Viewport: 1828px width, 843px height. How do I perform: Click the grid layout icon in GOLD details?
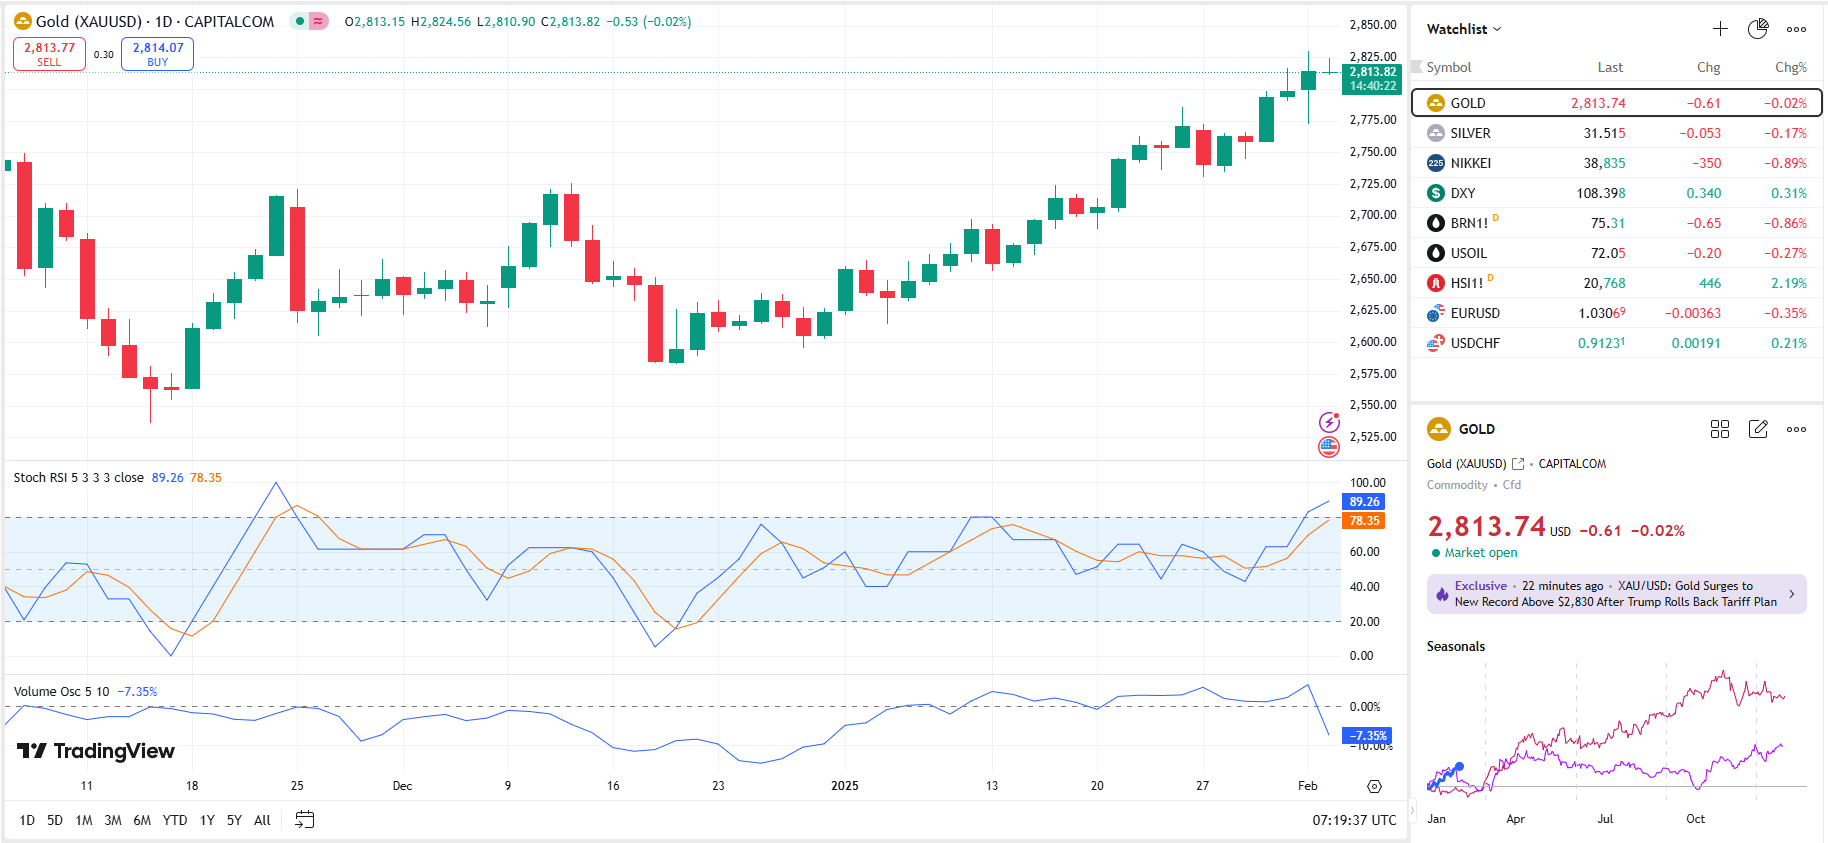[1720, 429]
